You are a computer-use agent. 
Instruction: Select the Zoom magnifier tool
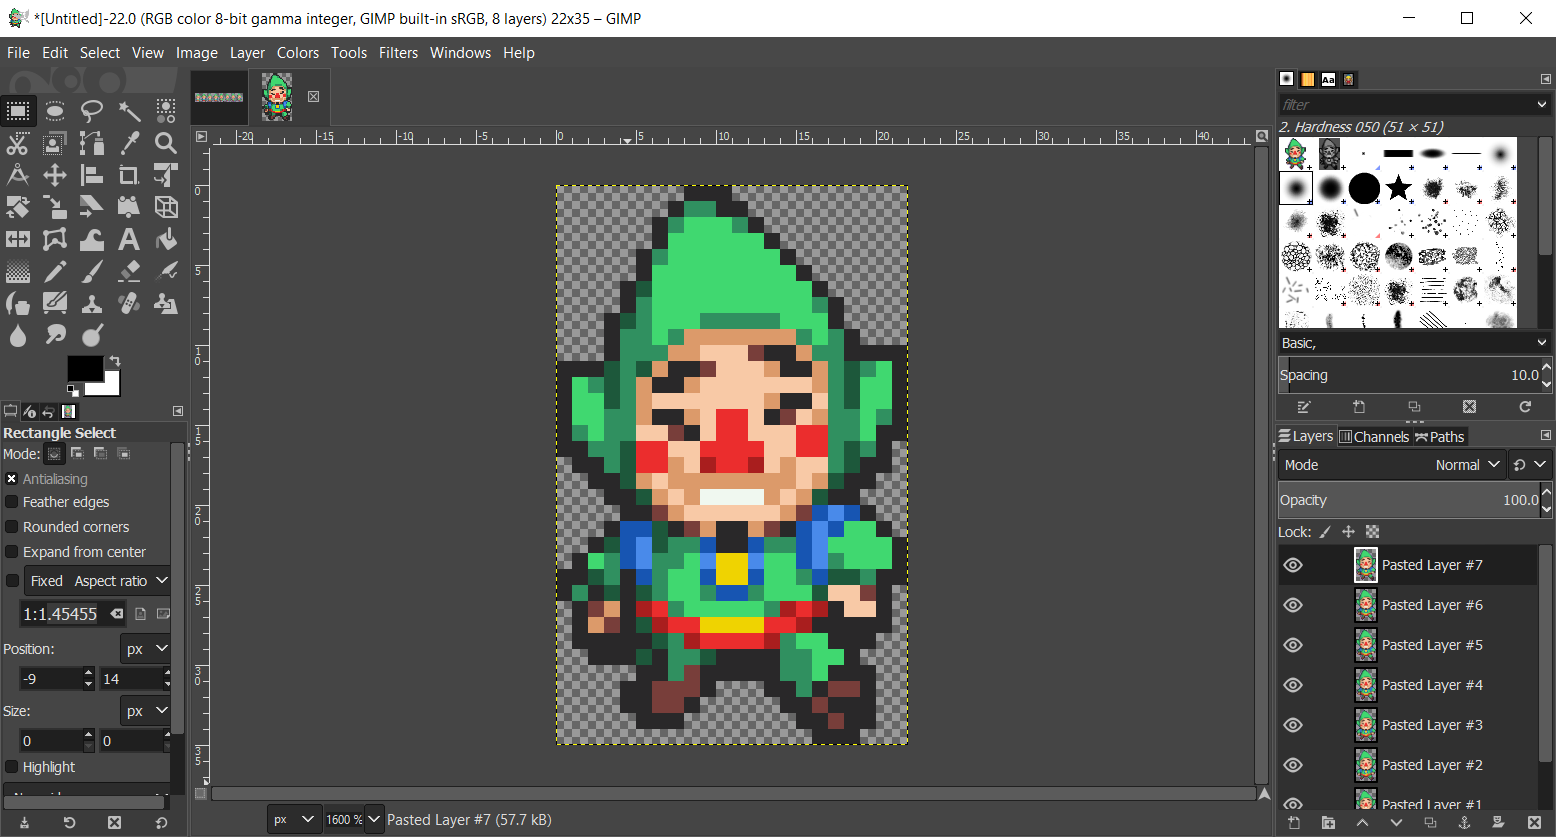166,143
